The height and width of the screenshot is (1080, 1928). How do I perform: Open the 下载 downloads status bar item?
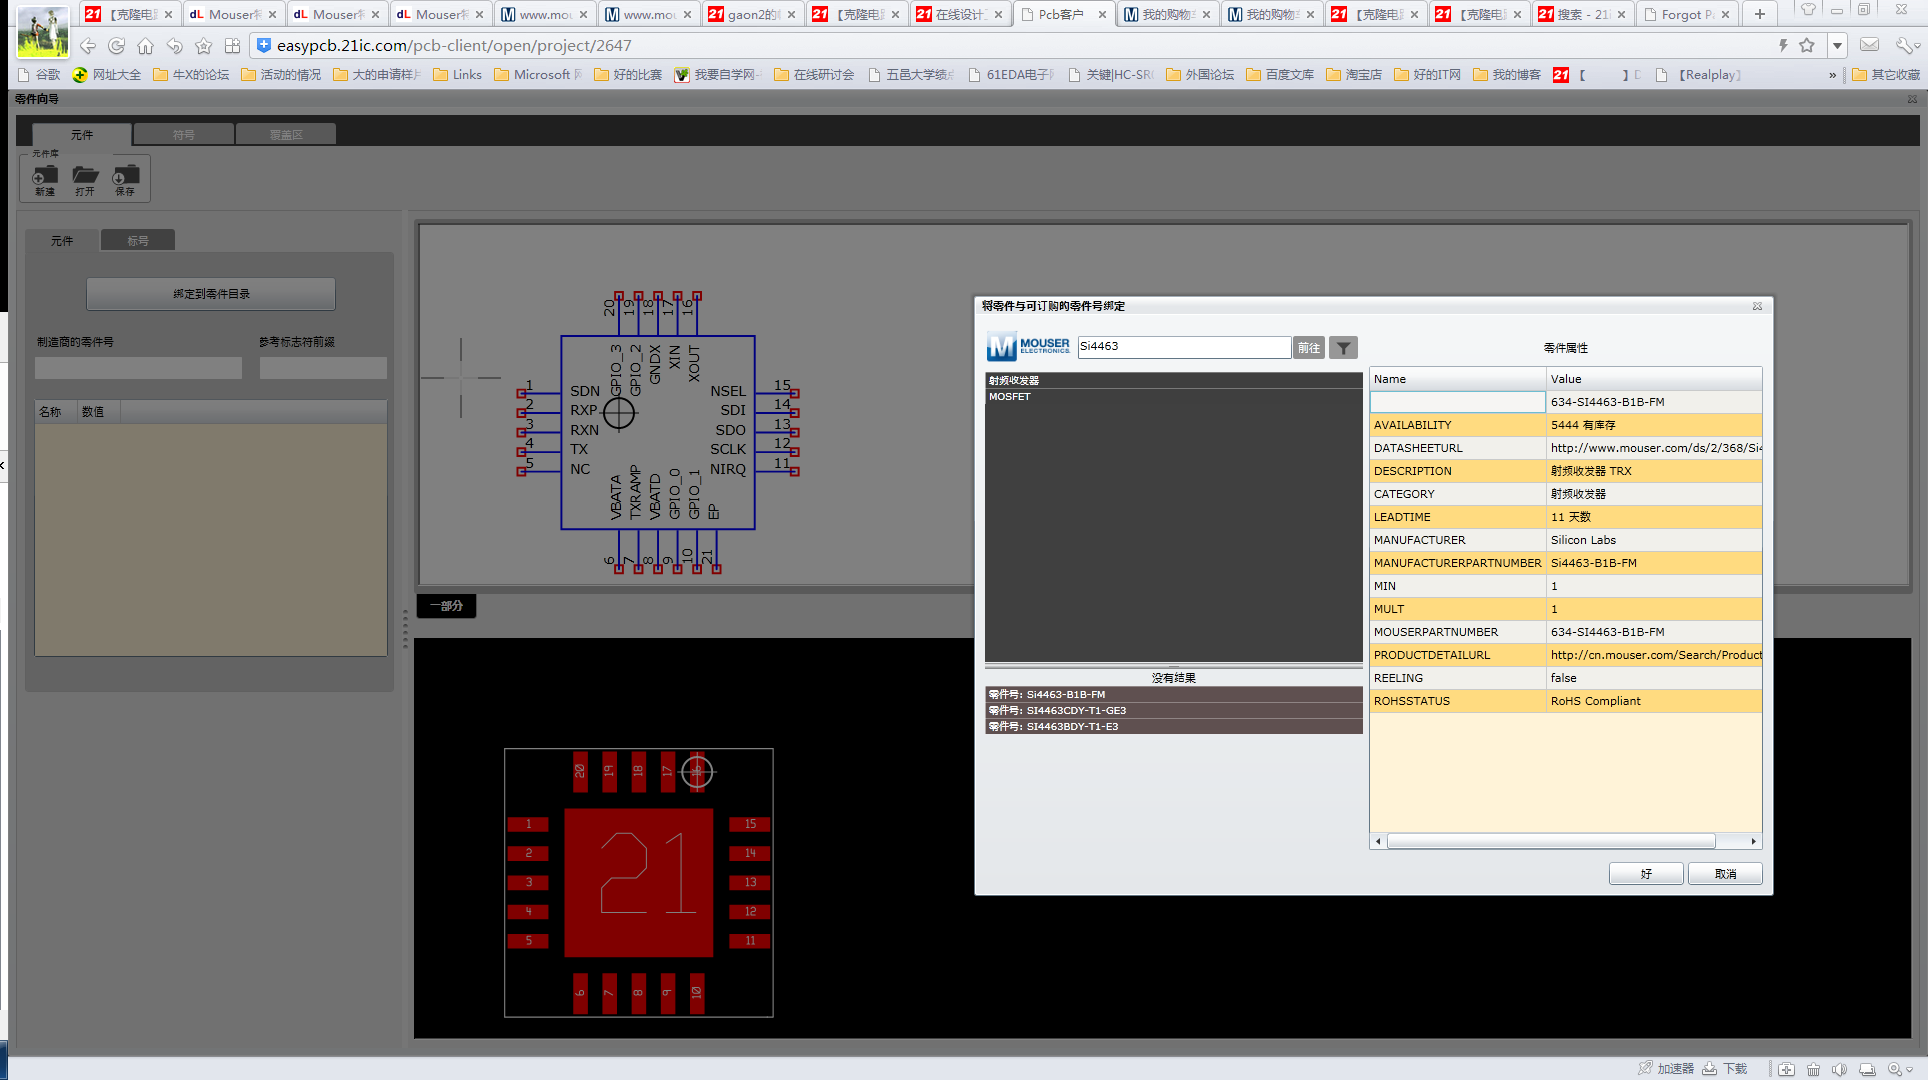click(x=1726, y=1069)
